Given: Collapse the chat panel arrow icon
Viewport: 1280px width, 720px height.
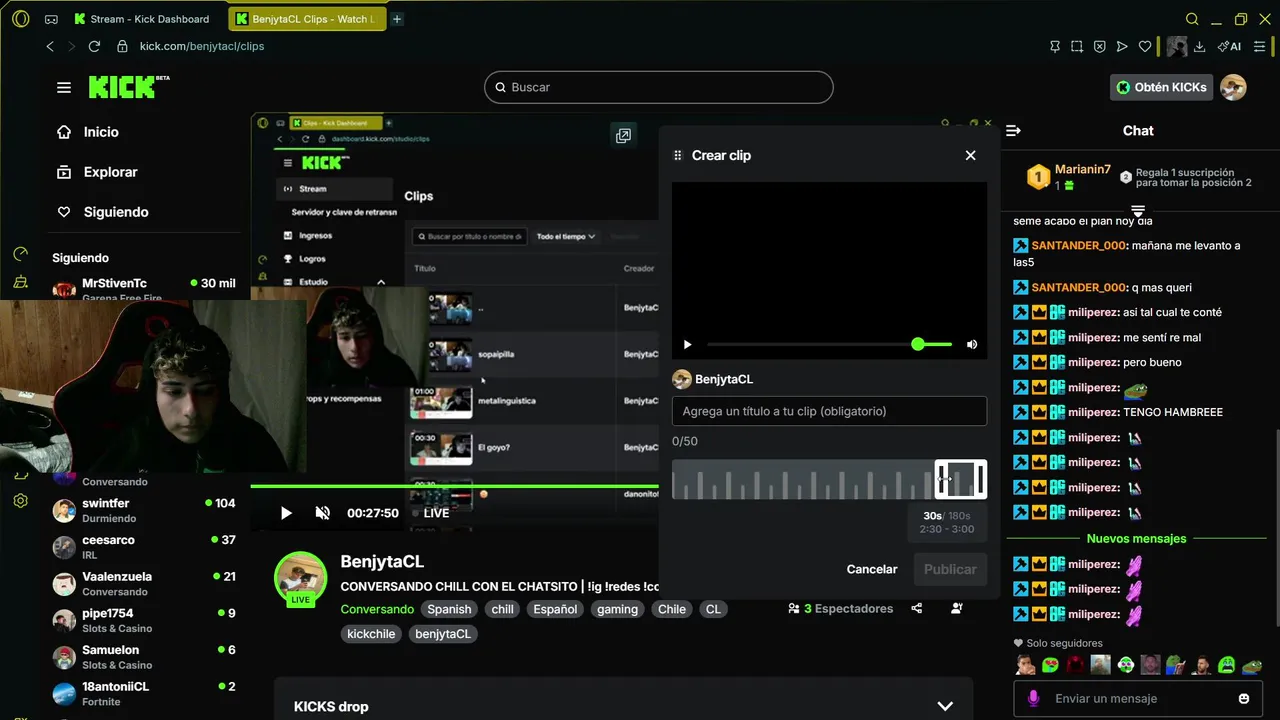Looking at the screenshot, I should point(1013,131).
